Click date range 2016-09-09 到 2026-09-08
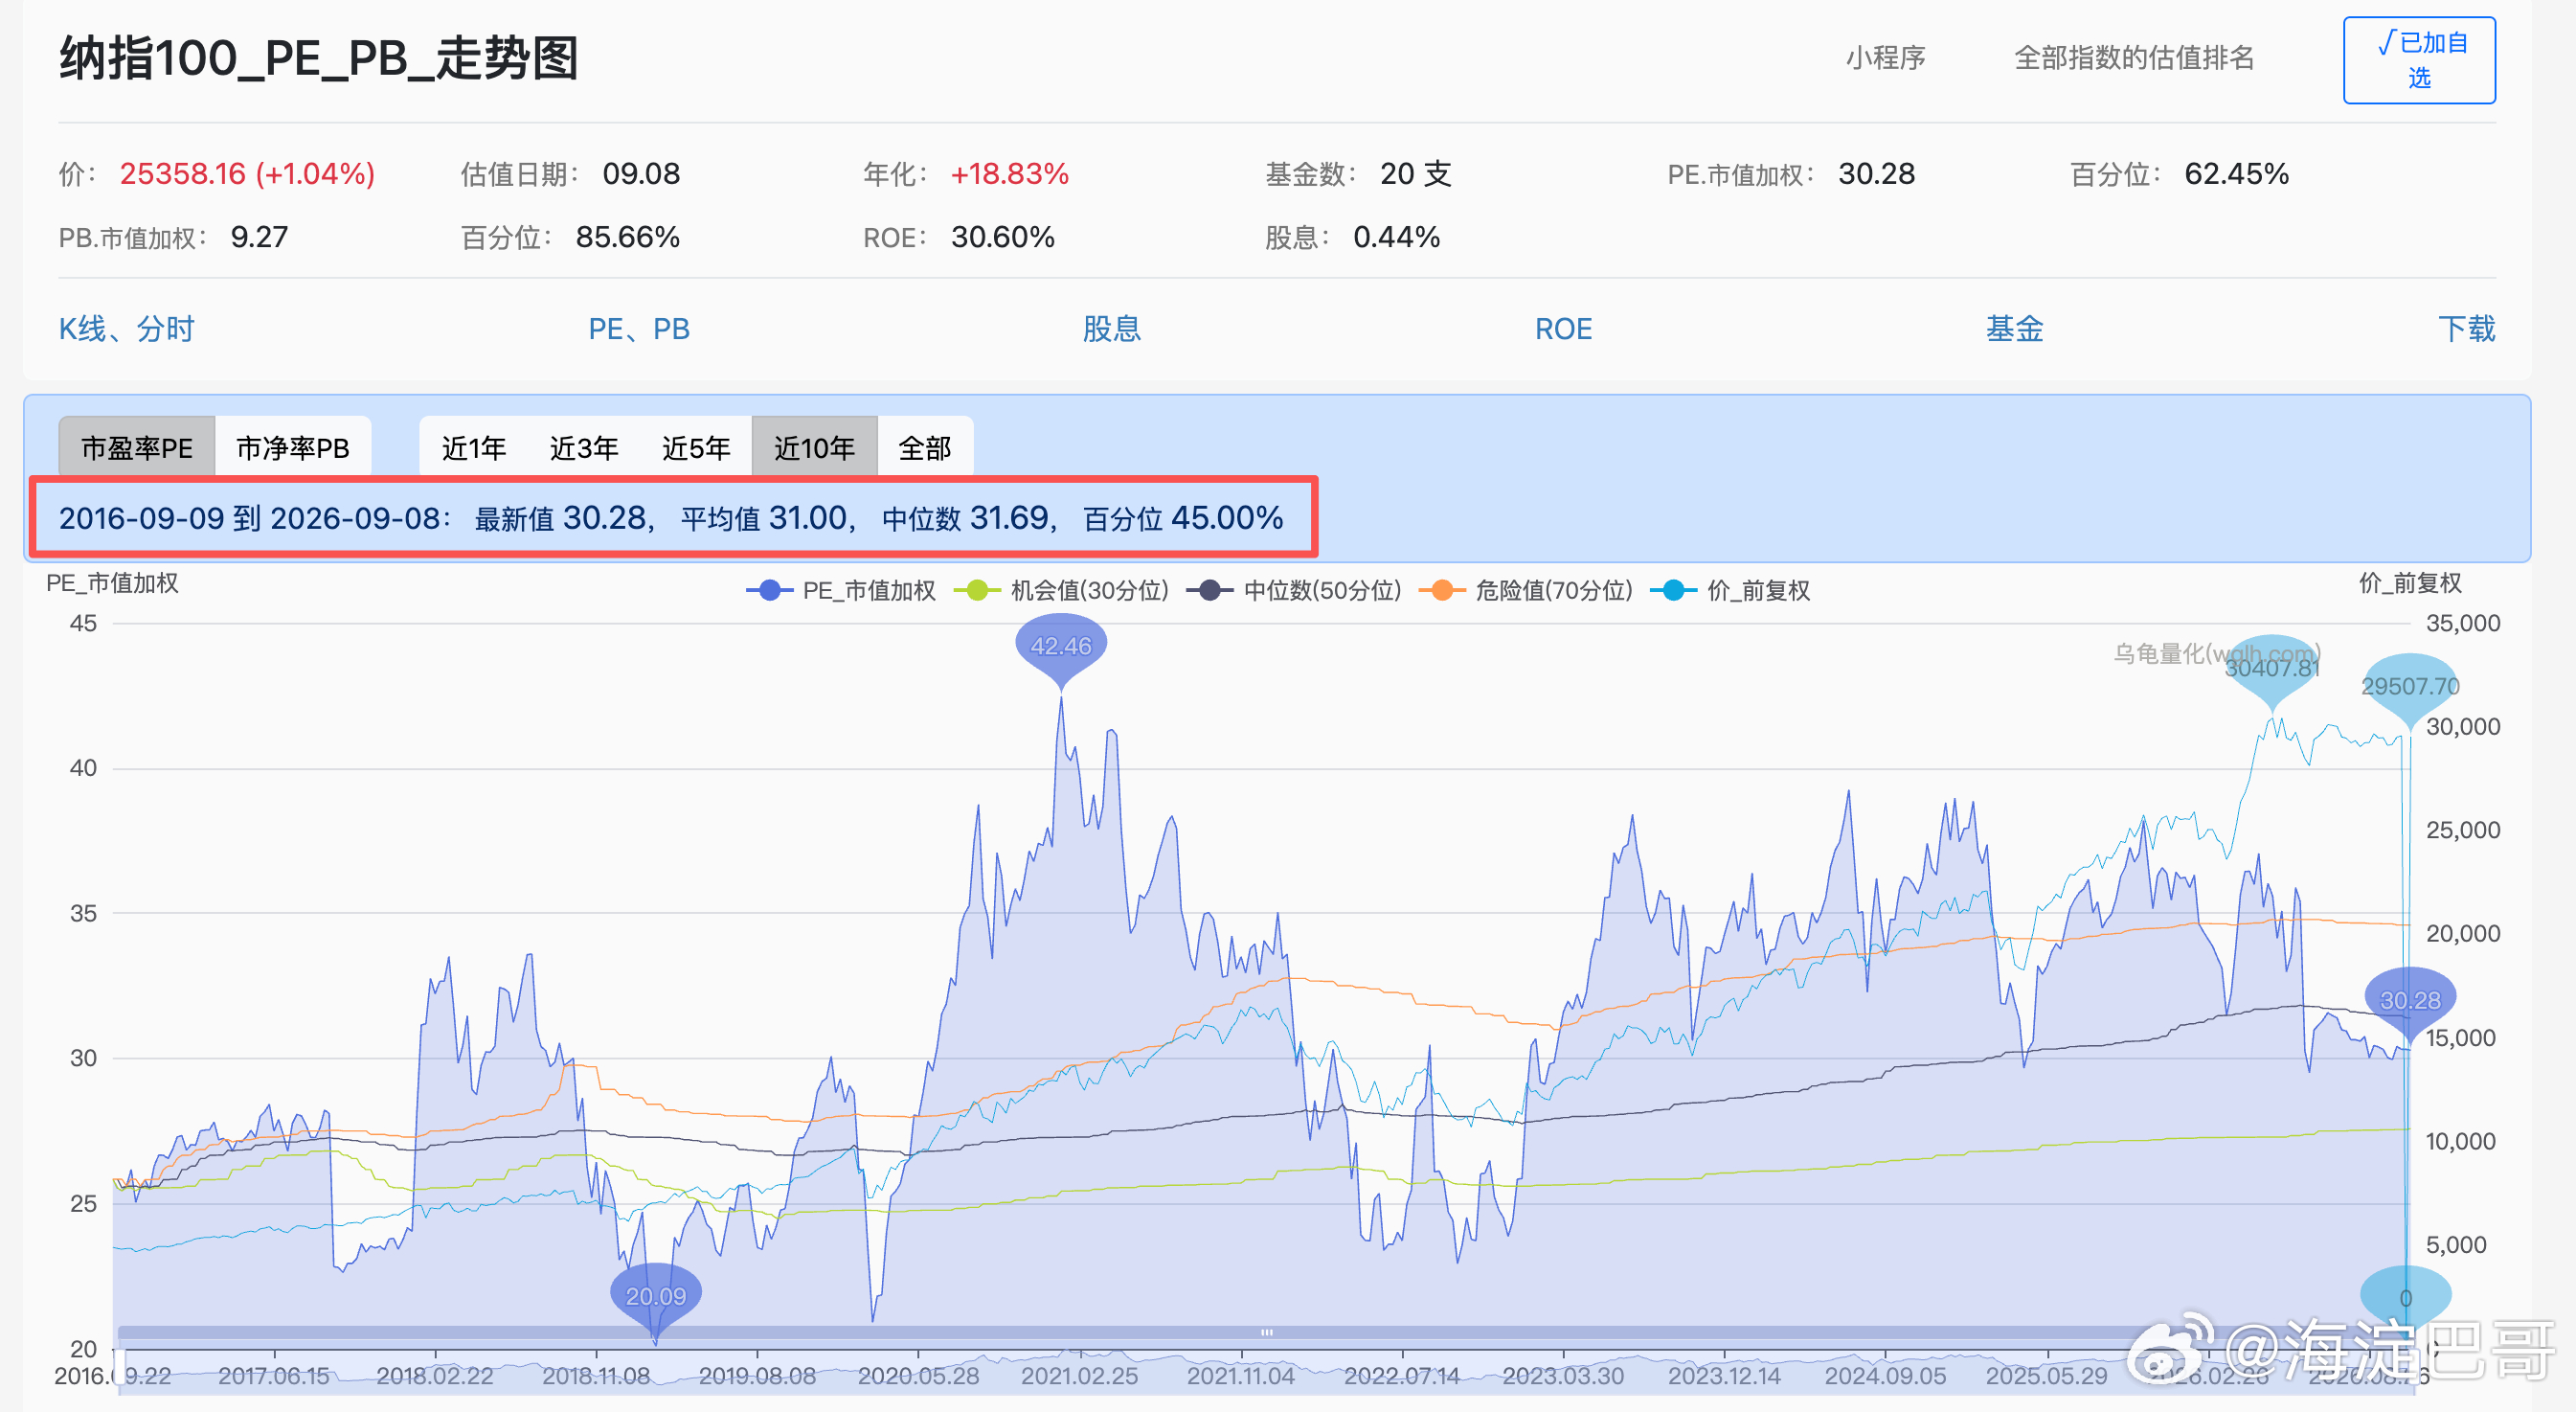This screenshot has width=2576, height=1412. point(249,517)
